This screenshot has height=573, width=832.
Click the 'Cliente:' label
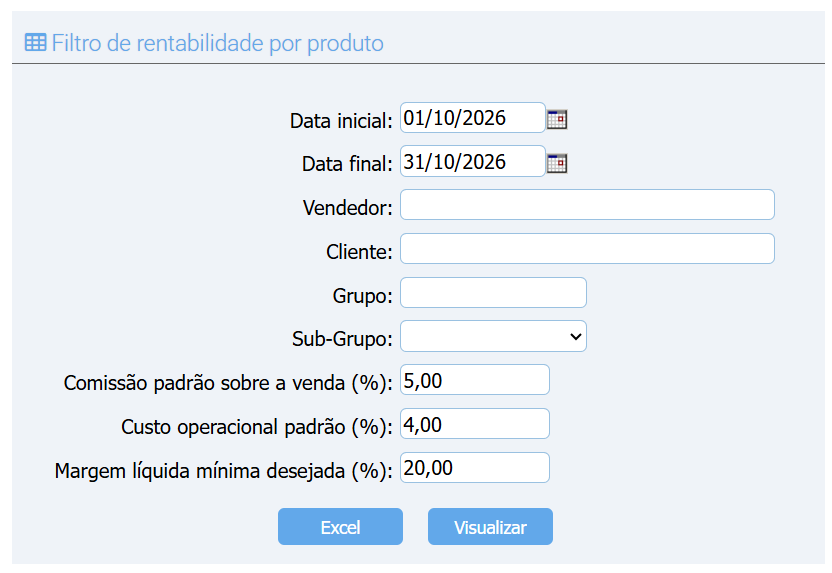point(359,252)
